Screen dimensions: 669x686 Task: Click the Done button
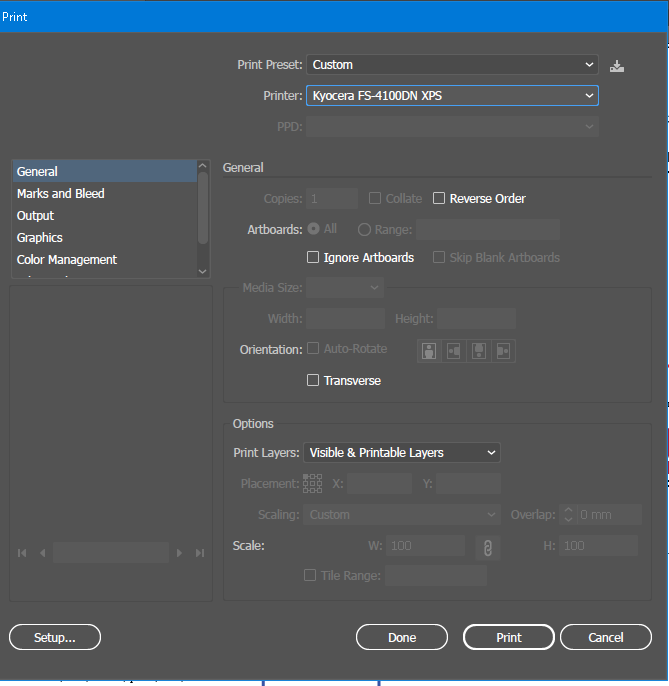pos(402,637)
